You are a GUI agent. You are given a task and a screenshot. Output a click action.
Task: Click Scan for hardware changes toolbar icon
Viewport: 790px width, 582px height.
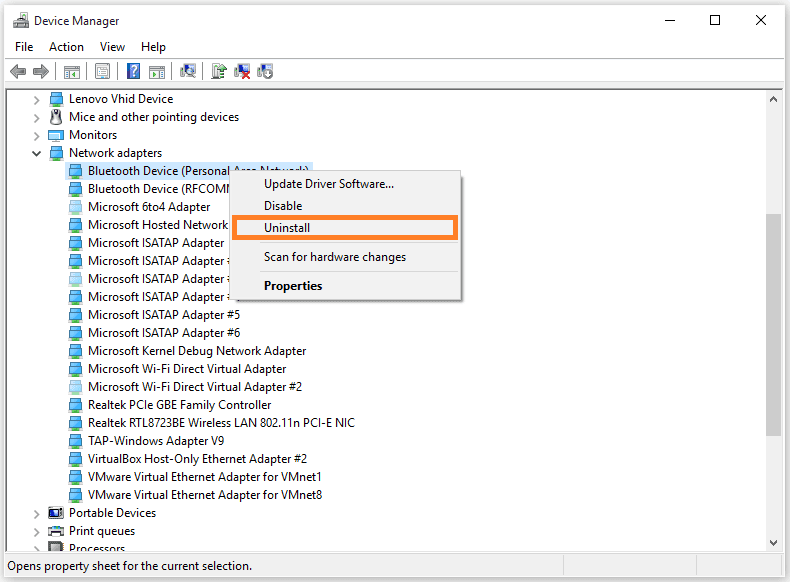(188, 72)
